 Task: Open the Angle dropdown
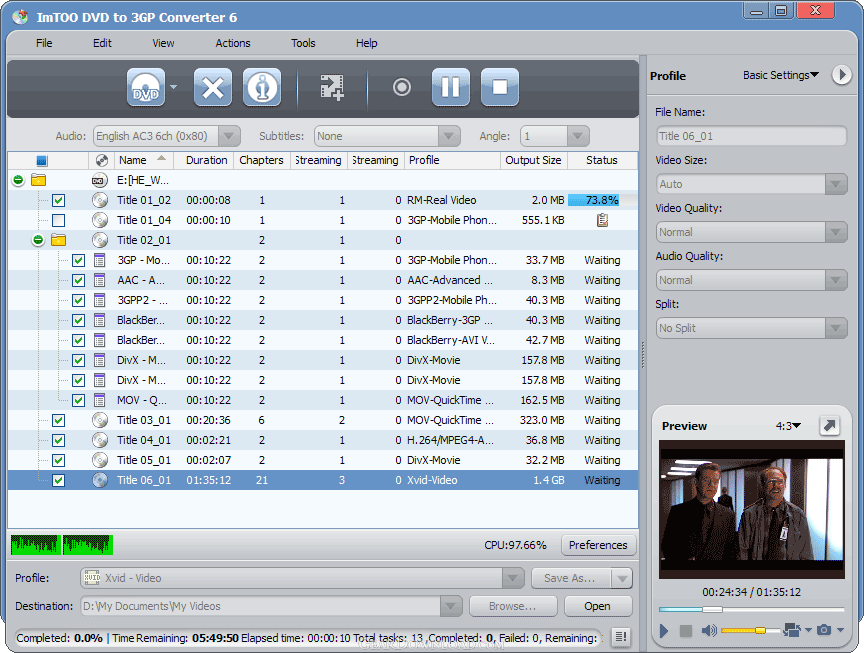[555, 136]
